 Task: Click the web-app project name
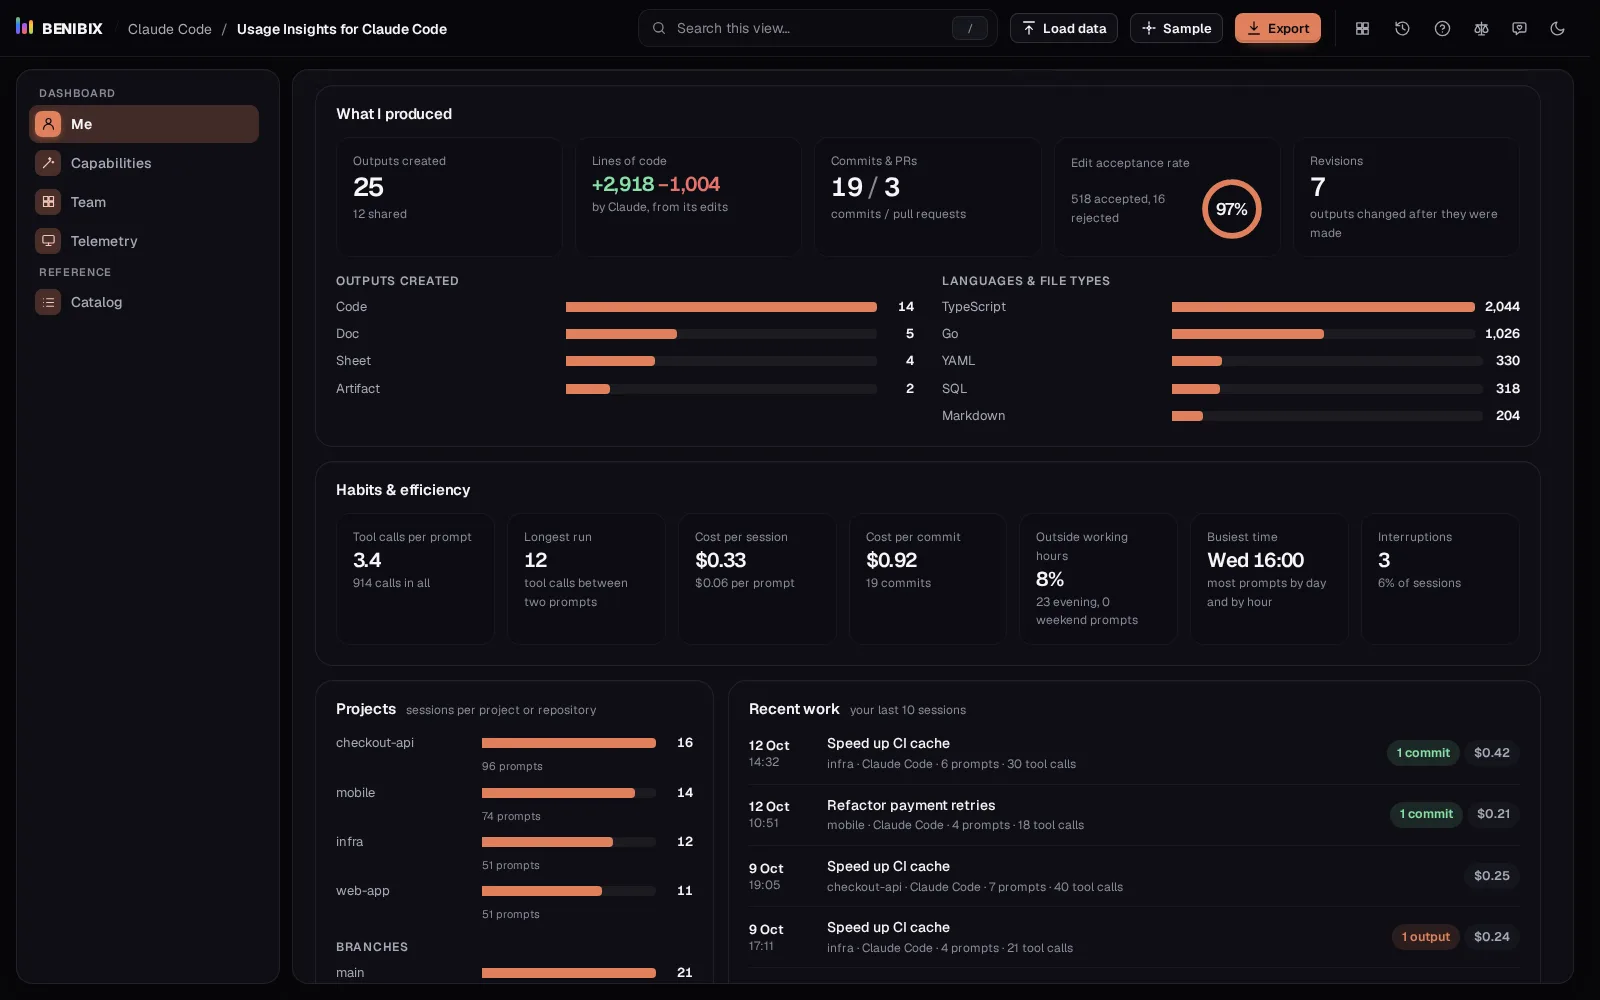tap(362, 891)
